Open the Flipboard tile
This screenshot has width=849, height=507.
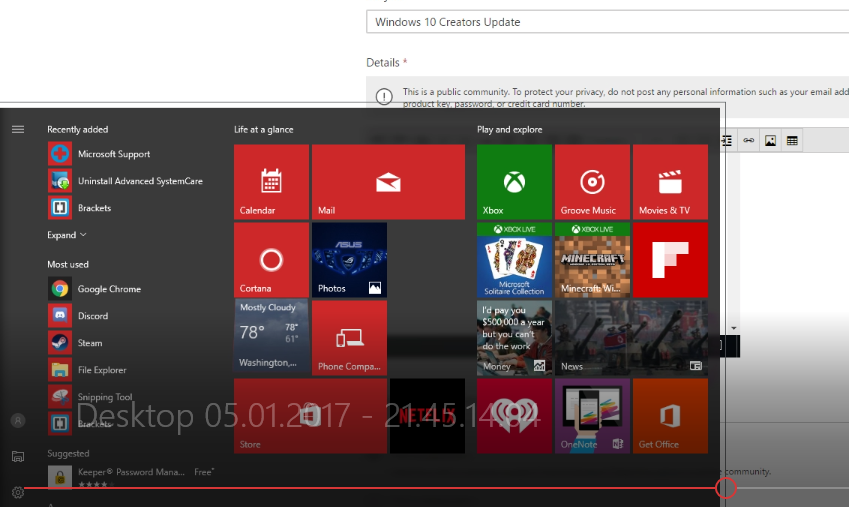(670, 260)
